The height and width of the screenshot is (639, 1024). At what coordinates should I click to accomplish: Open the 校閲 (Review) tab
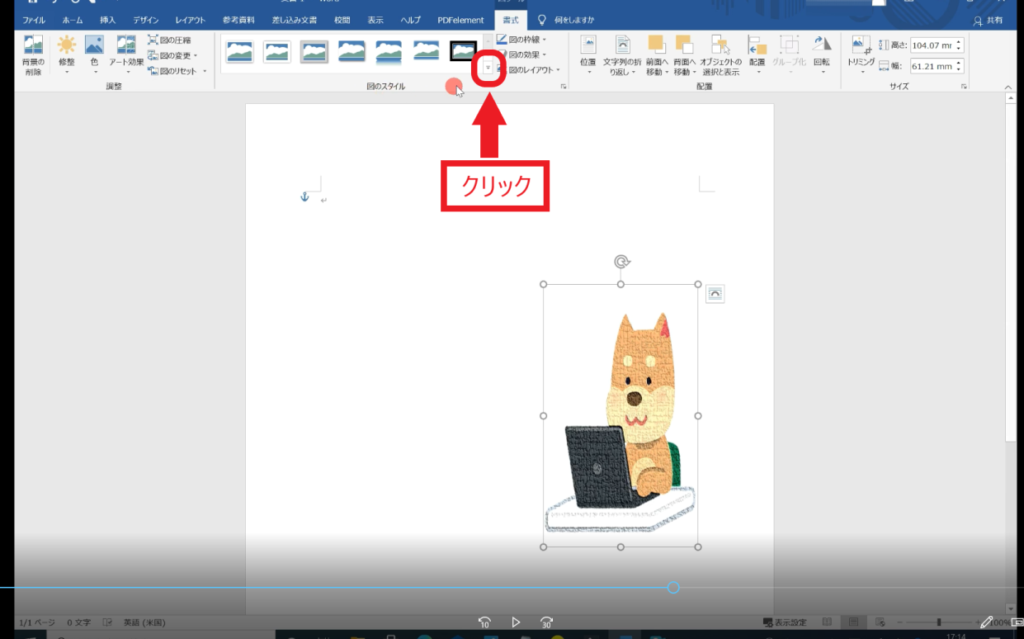click(x=342, y=20)
